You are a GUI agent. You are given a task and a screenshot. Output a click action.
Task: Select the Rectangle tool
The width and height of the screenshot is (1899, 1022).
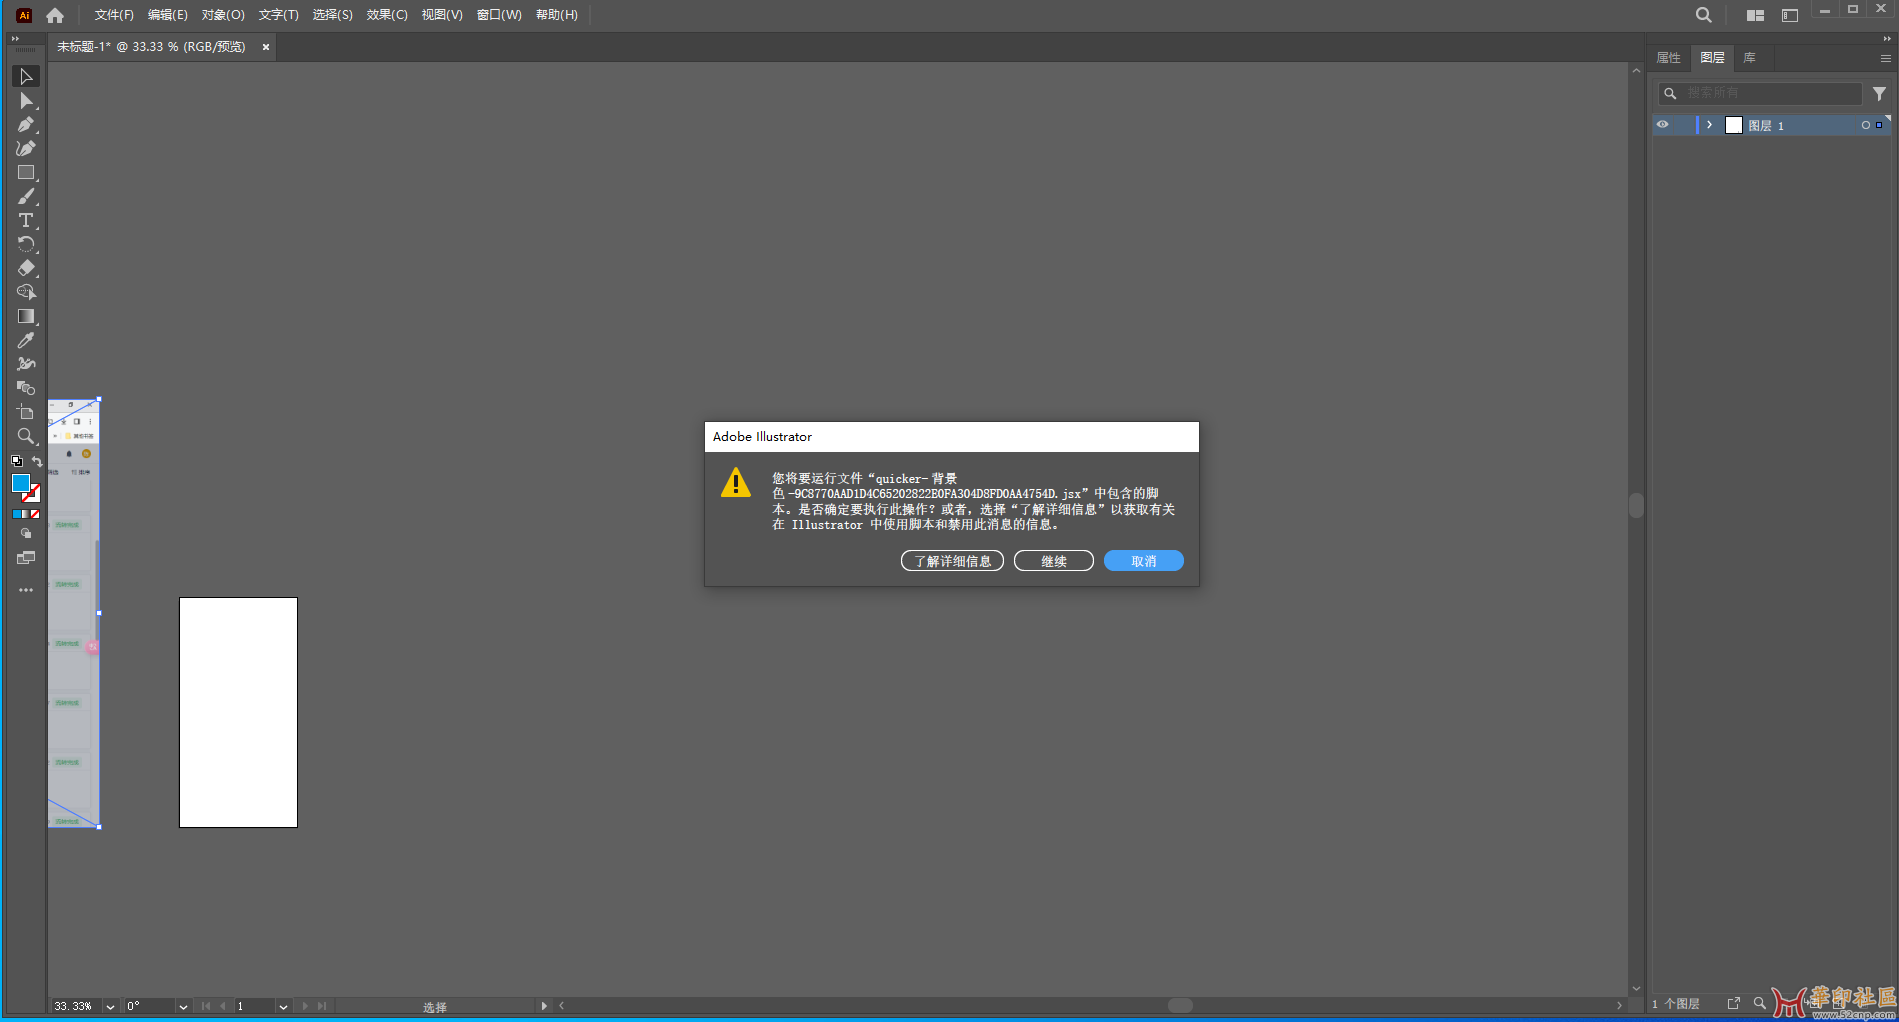pyautogui.click(x=26, y=173)
